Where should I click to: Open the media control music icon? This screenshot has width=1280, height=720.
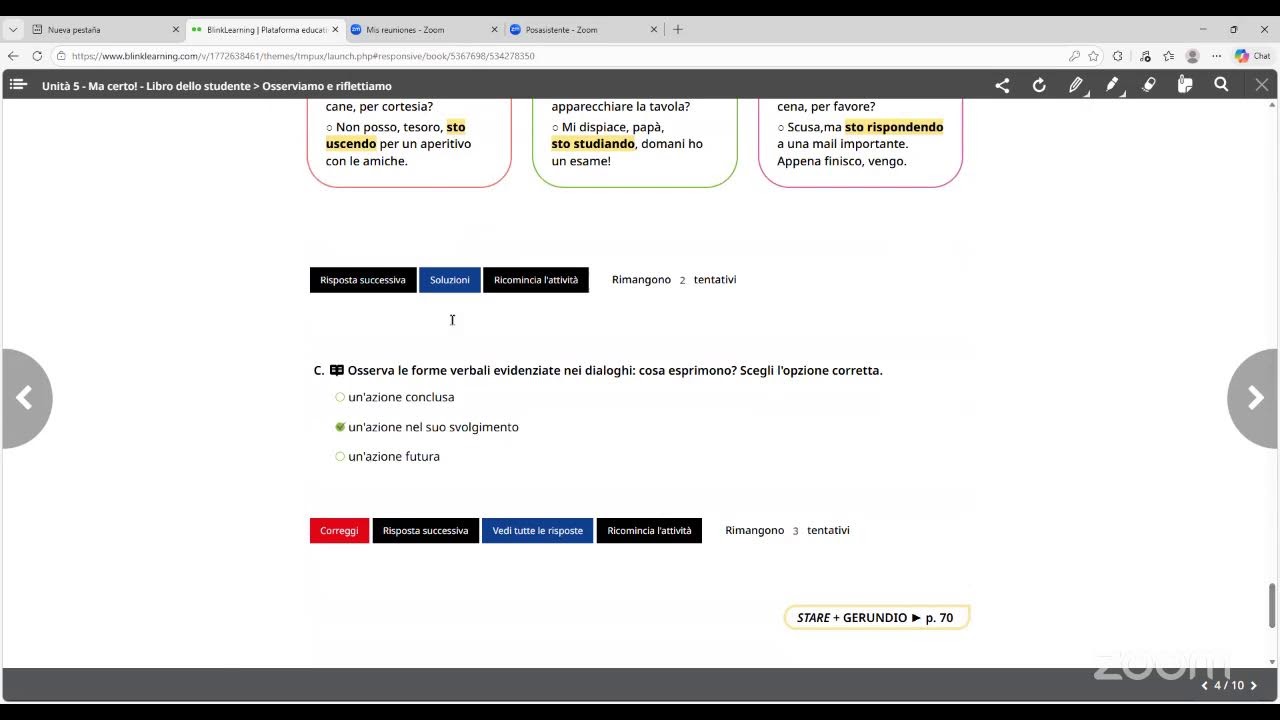(x=1145, y=56)
